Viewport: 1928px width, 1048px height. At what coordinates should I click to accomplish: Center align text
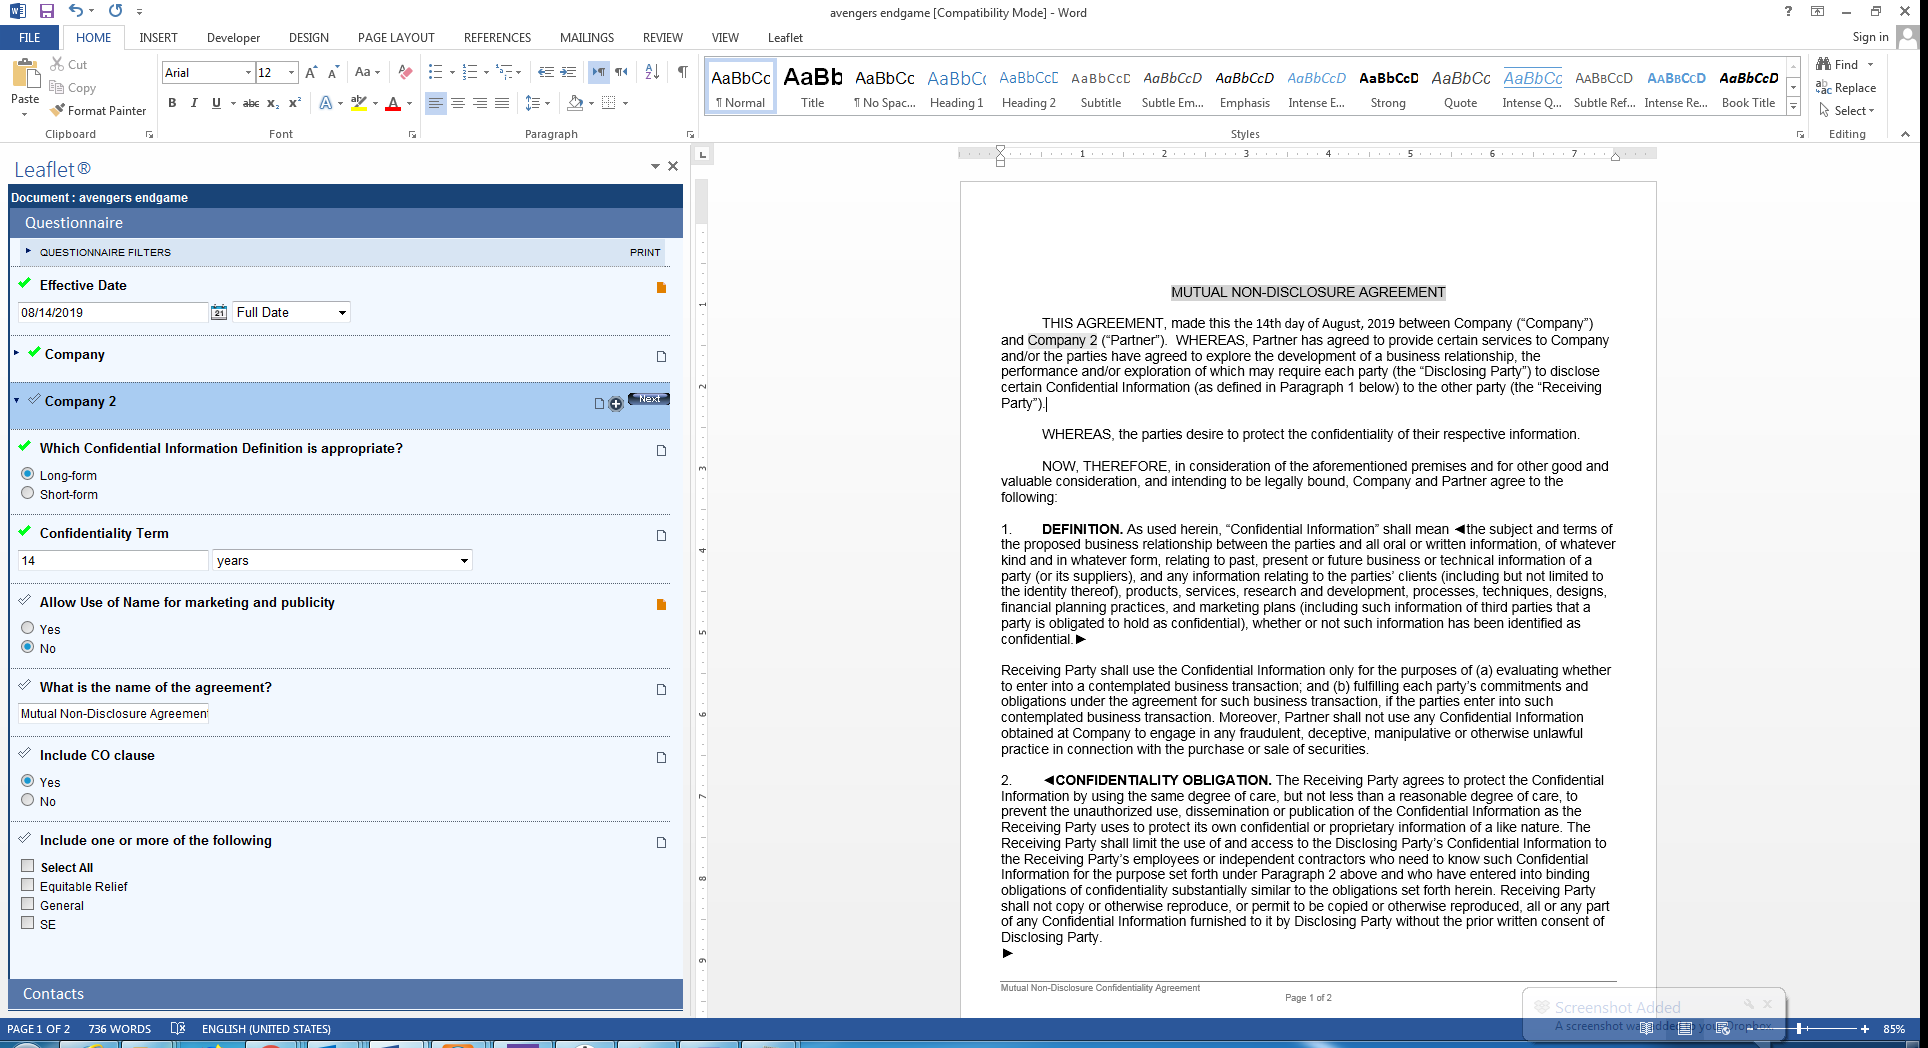[458, 103]
